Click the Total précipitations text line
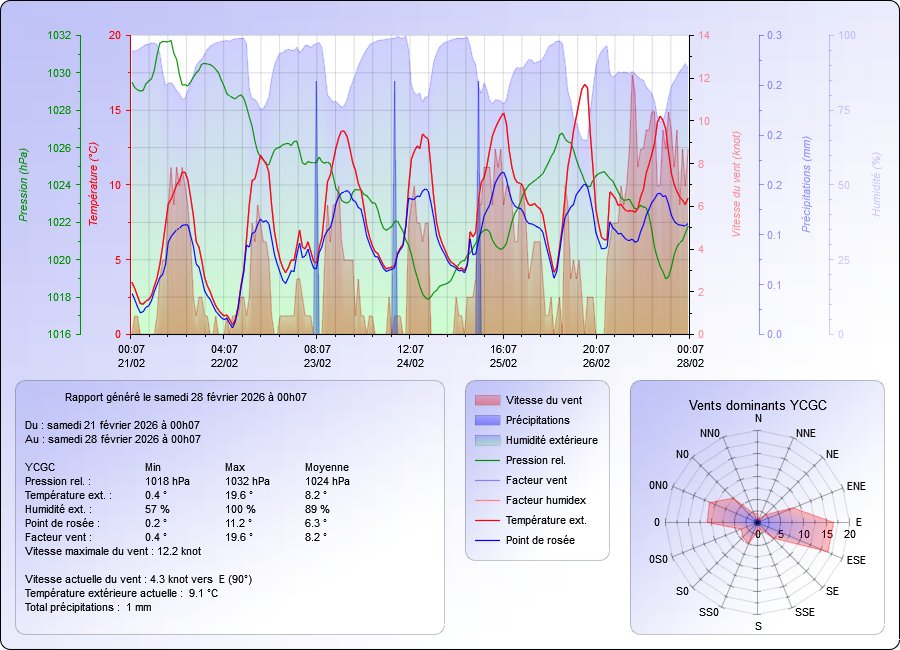 [88, 607]
